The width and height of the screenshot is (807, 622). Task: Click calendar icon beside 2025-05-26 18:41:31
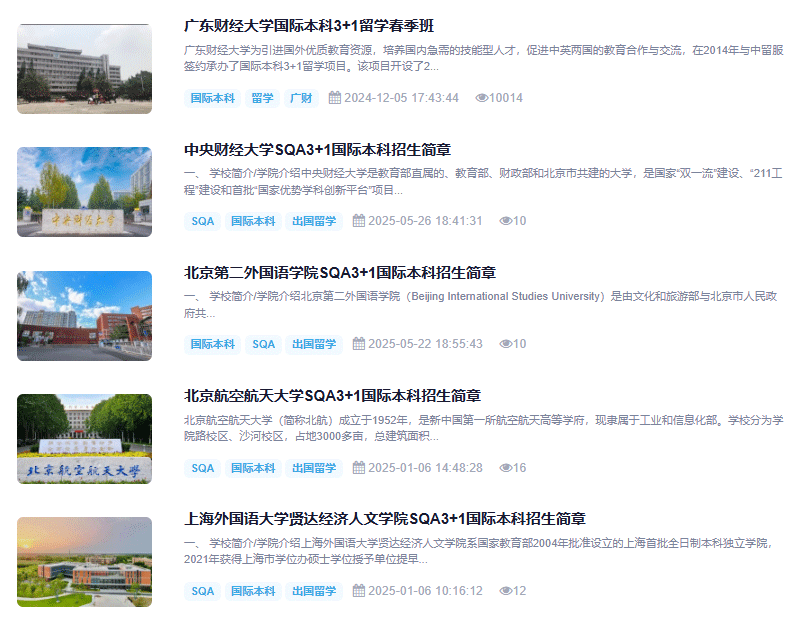359,221
